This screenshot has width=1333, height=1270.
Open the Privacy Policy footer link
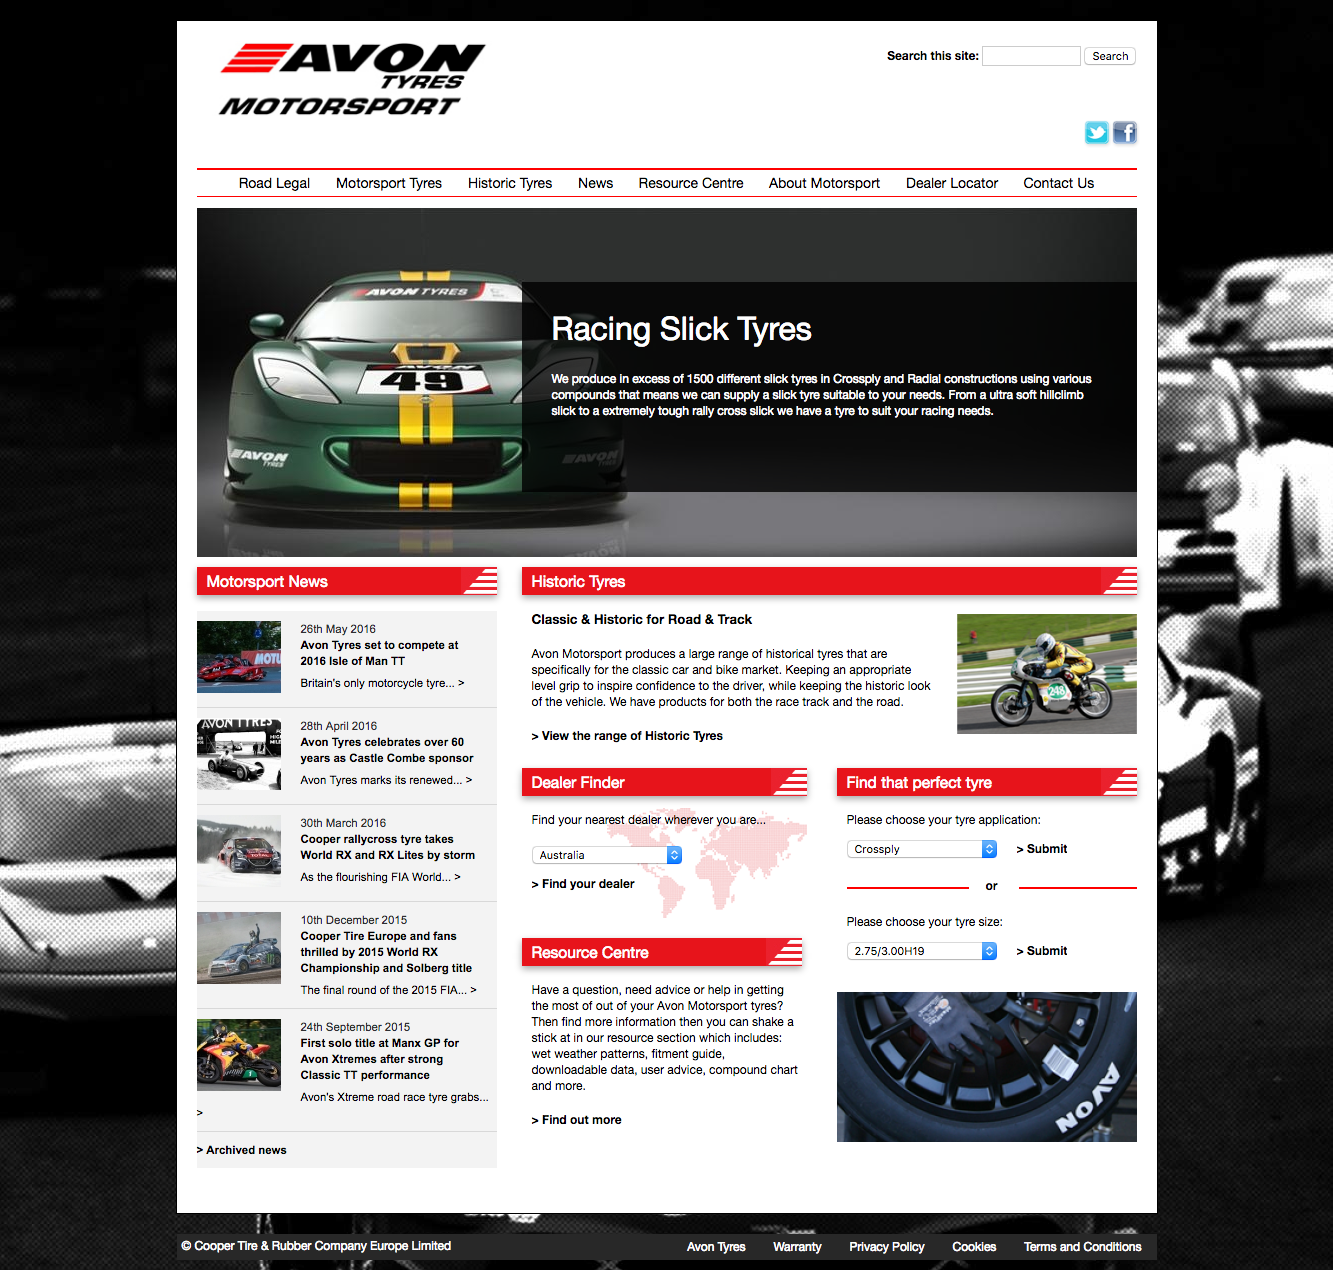(x=886, y=1247)
